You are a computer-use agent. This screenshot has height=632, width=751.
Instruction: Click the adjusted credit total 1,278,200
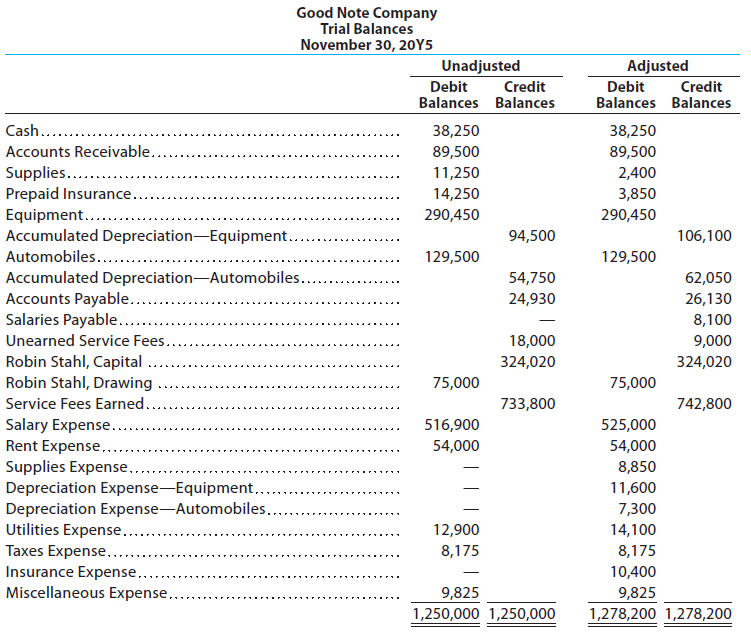point(698,614)
